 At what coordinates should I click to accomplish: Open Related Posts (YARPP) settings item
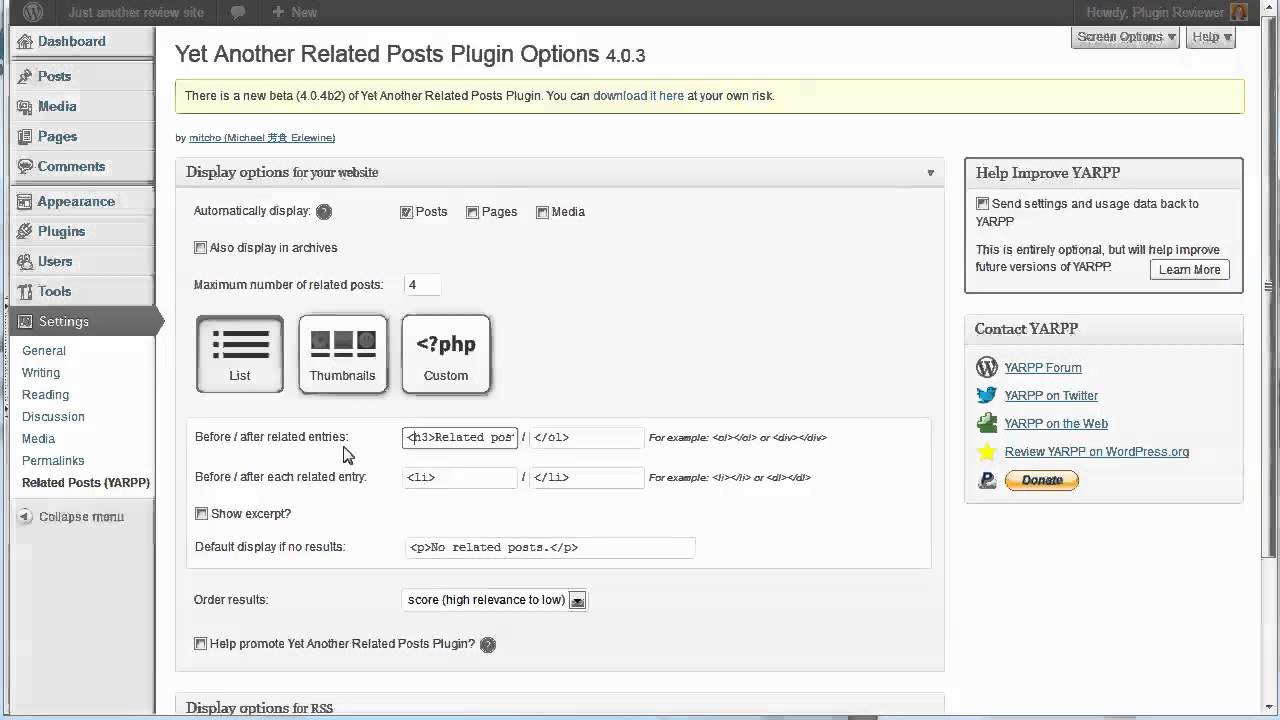pos(86,483)
